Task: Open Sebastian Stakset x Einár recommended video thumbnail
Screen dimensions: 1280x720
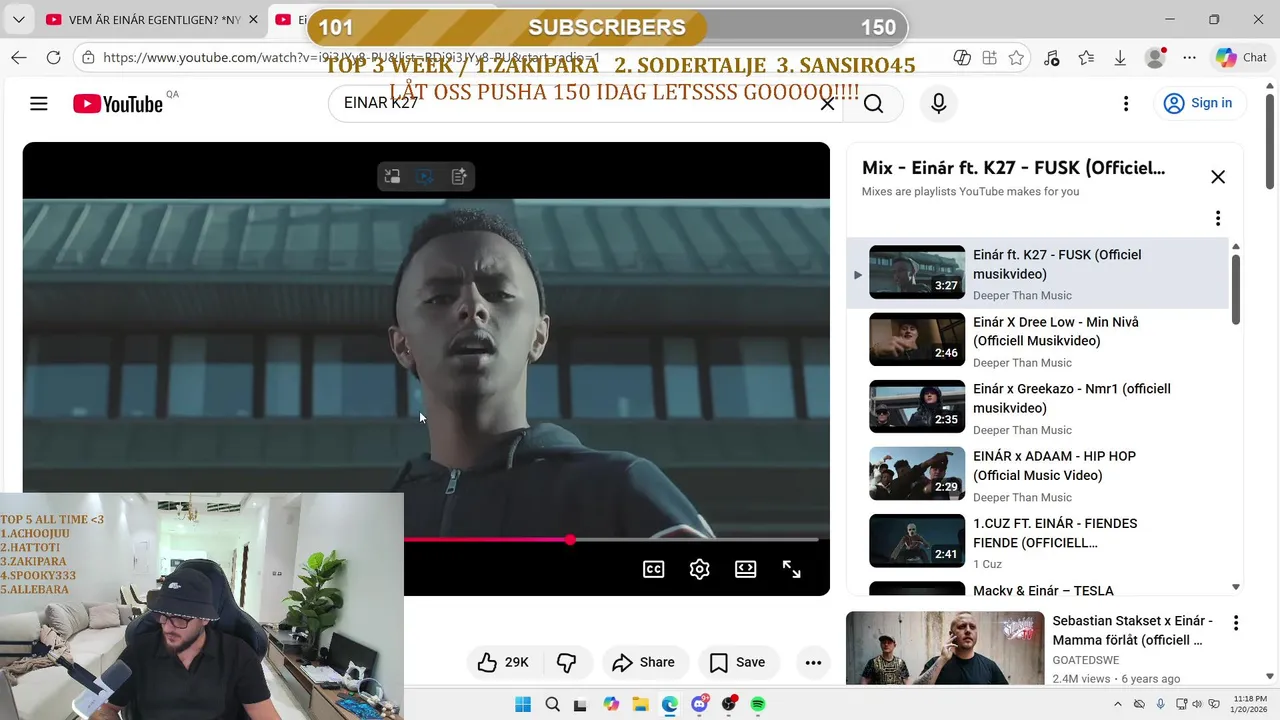Action: point(945,648)
